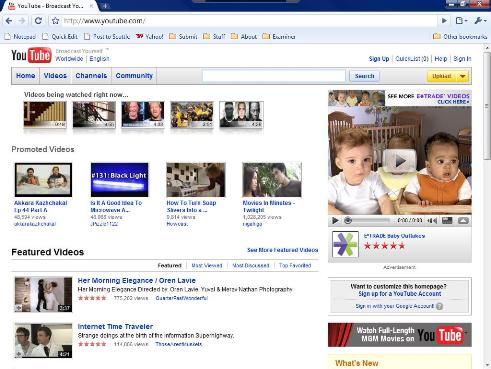Select the Featured filter

tap(169, 265)
